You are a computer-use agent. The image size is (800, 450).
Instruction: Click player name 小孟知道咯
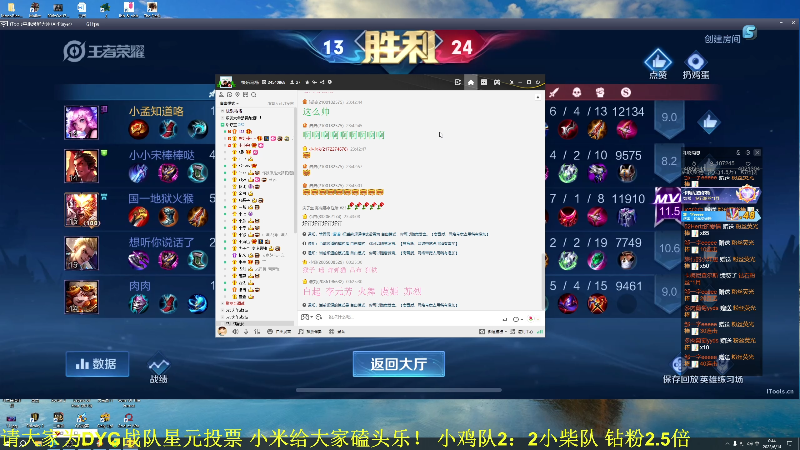[x=156, y=111]
